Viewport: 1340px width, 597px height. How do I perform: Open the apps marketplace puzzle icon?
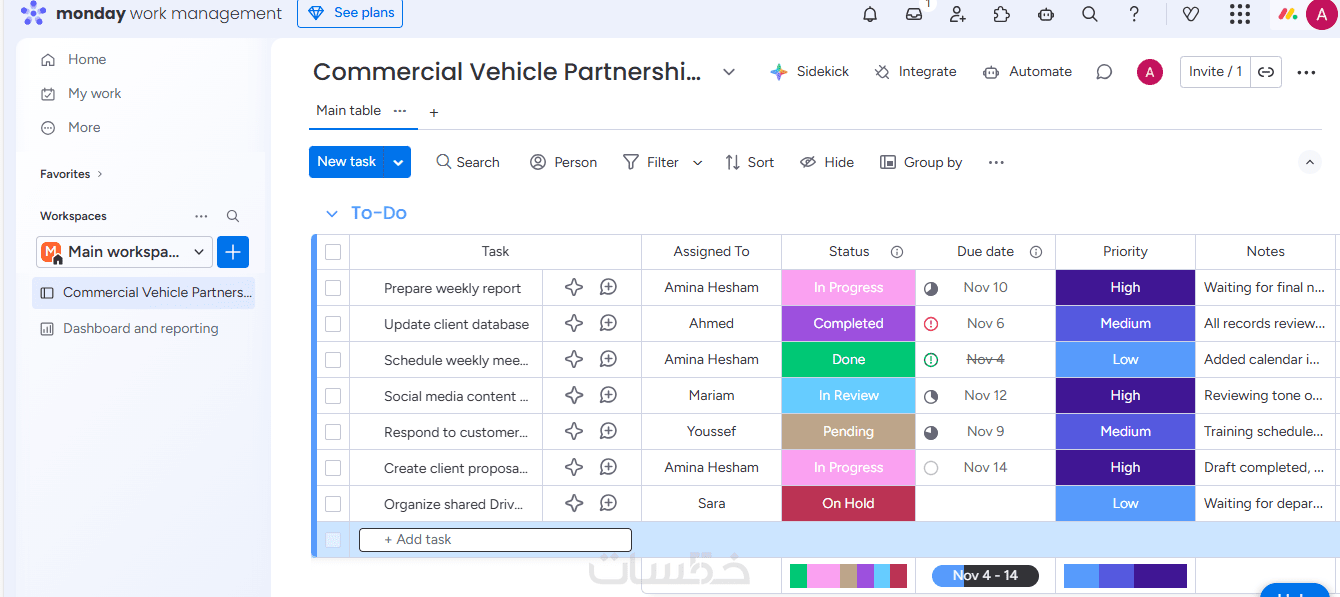pyautogui.click(x=1002, y=14)
